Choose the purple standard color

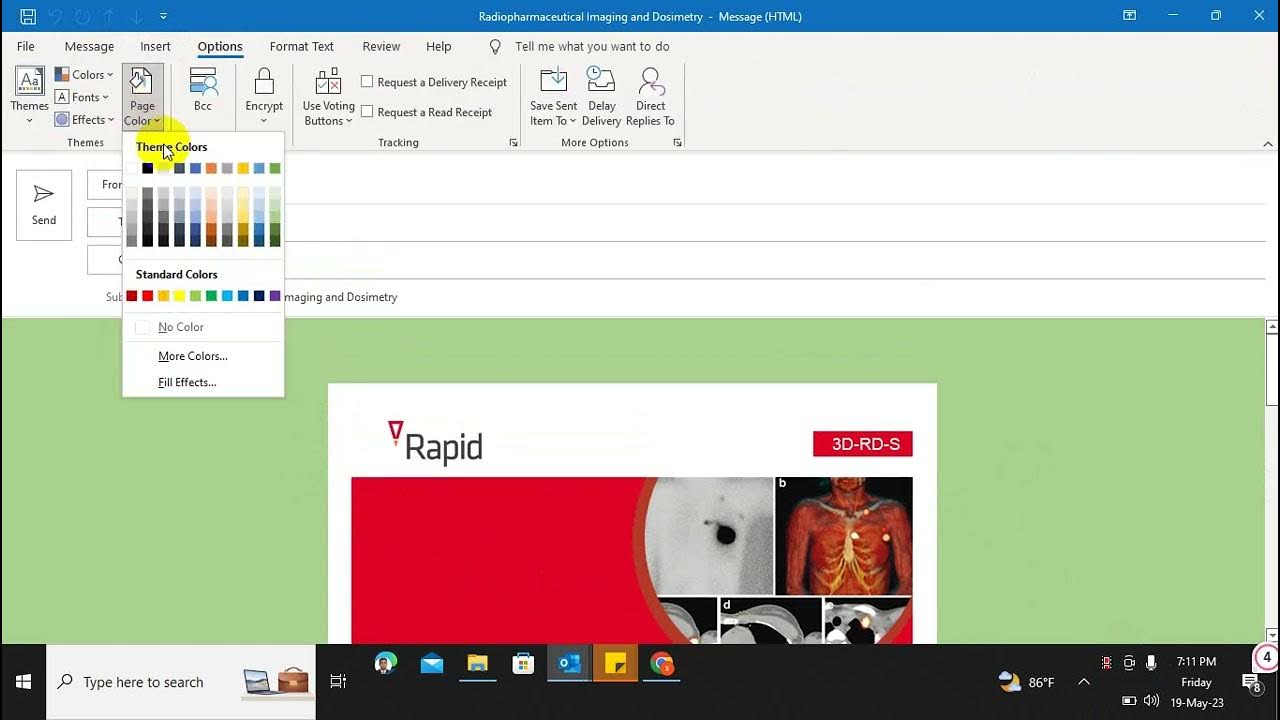[275, 296]
